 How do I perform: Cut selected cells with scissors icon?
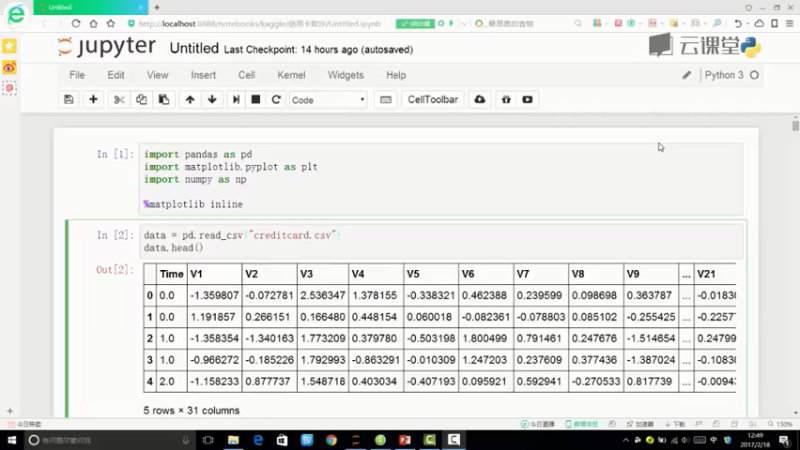[119, 99]
